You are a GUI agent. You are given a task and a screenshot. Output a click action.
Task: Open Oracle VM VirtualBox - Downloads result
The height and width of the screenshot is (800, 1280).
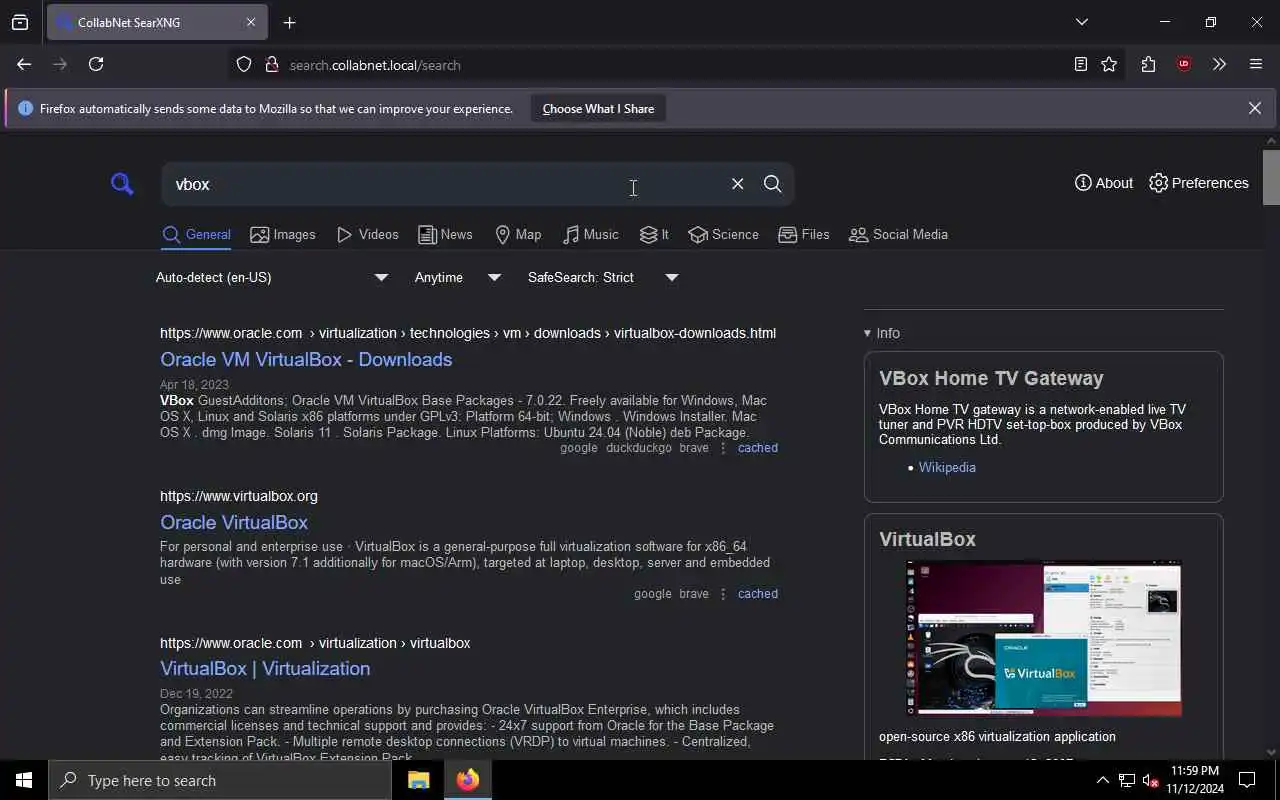point(306,360)
